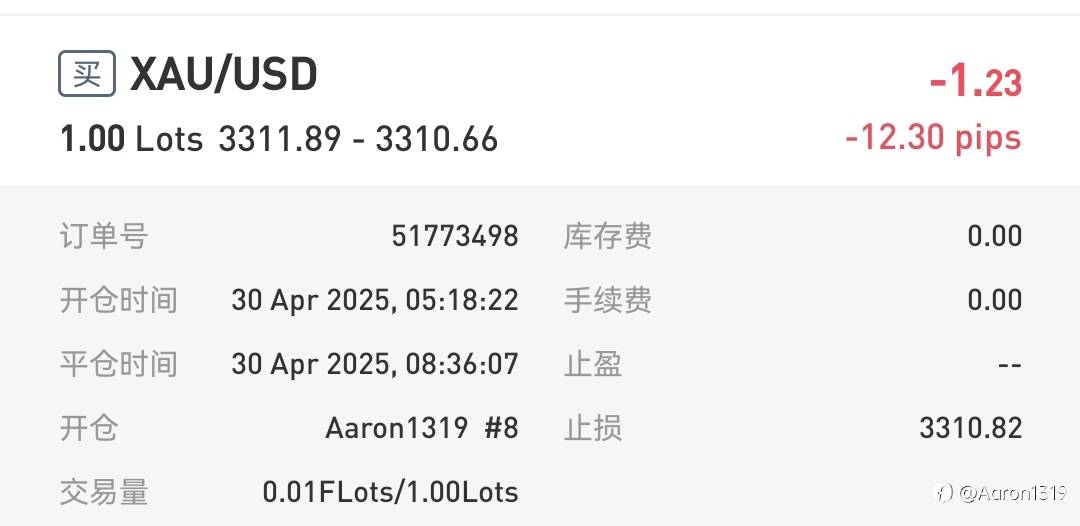The width and height of the screenshot is (1080, 526).
Task: Click the 订单号 label
Action: (x=104, y=236)
